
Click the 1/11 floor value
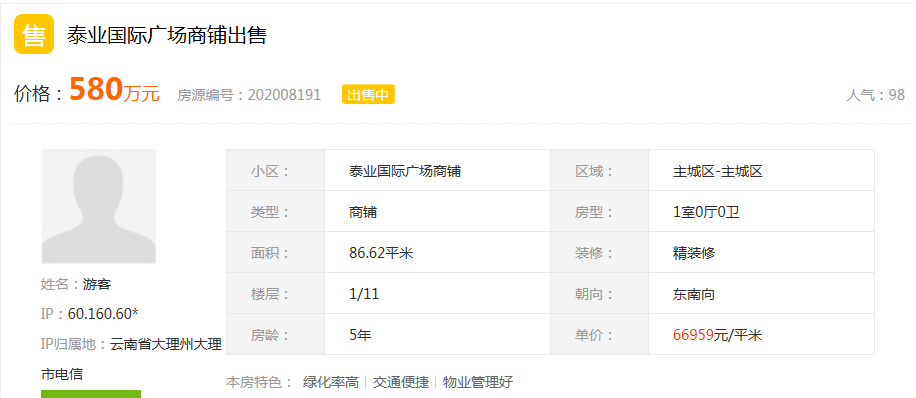point(364,294)
